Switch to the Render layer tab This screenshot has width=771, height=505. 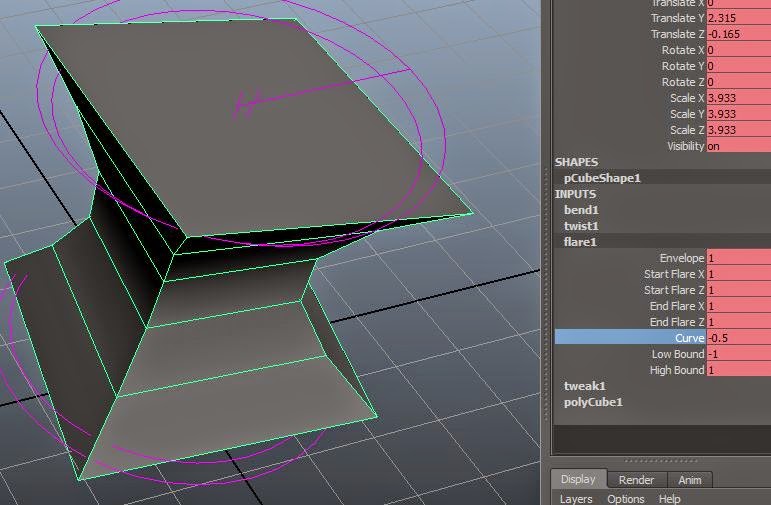pyautogui.click(x=636, y=480)
